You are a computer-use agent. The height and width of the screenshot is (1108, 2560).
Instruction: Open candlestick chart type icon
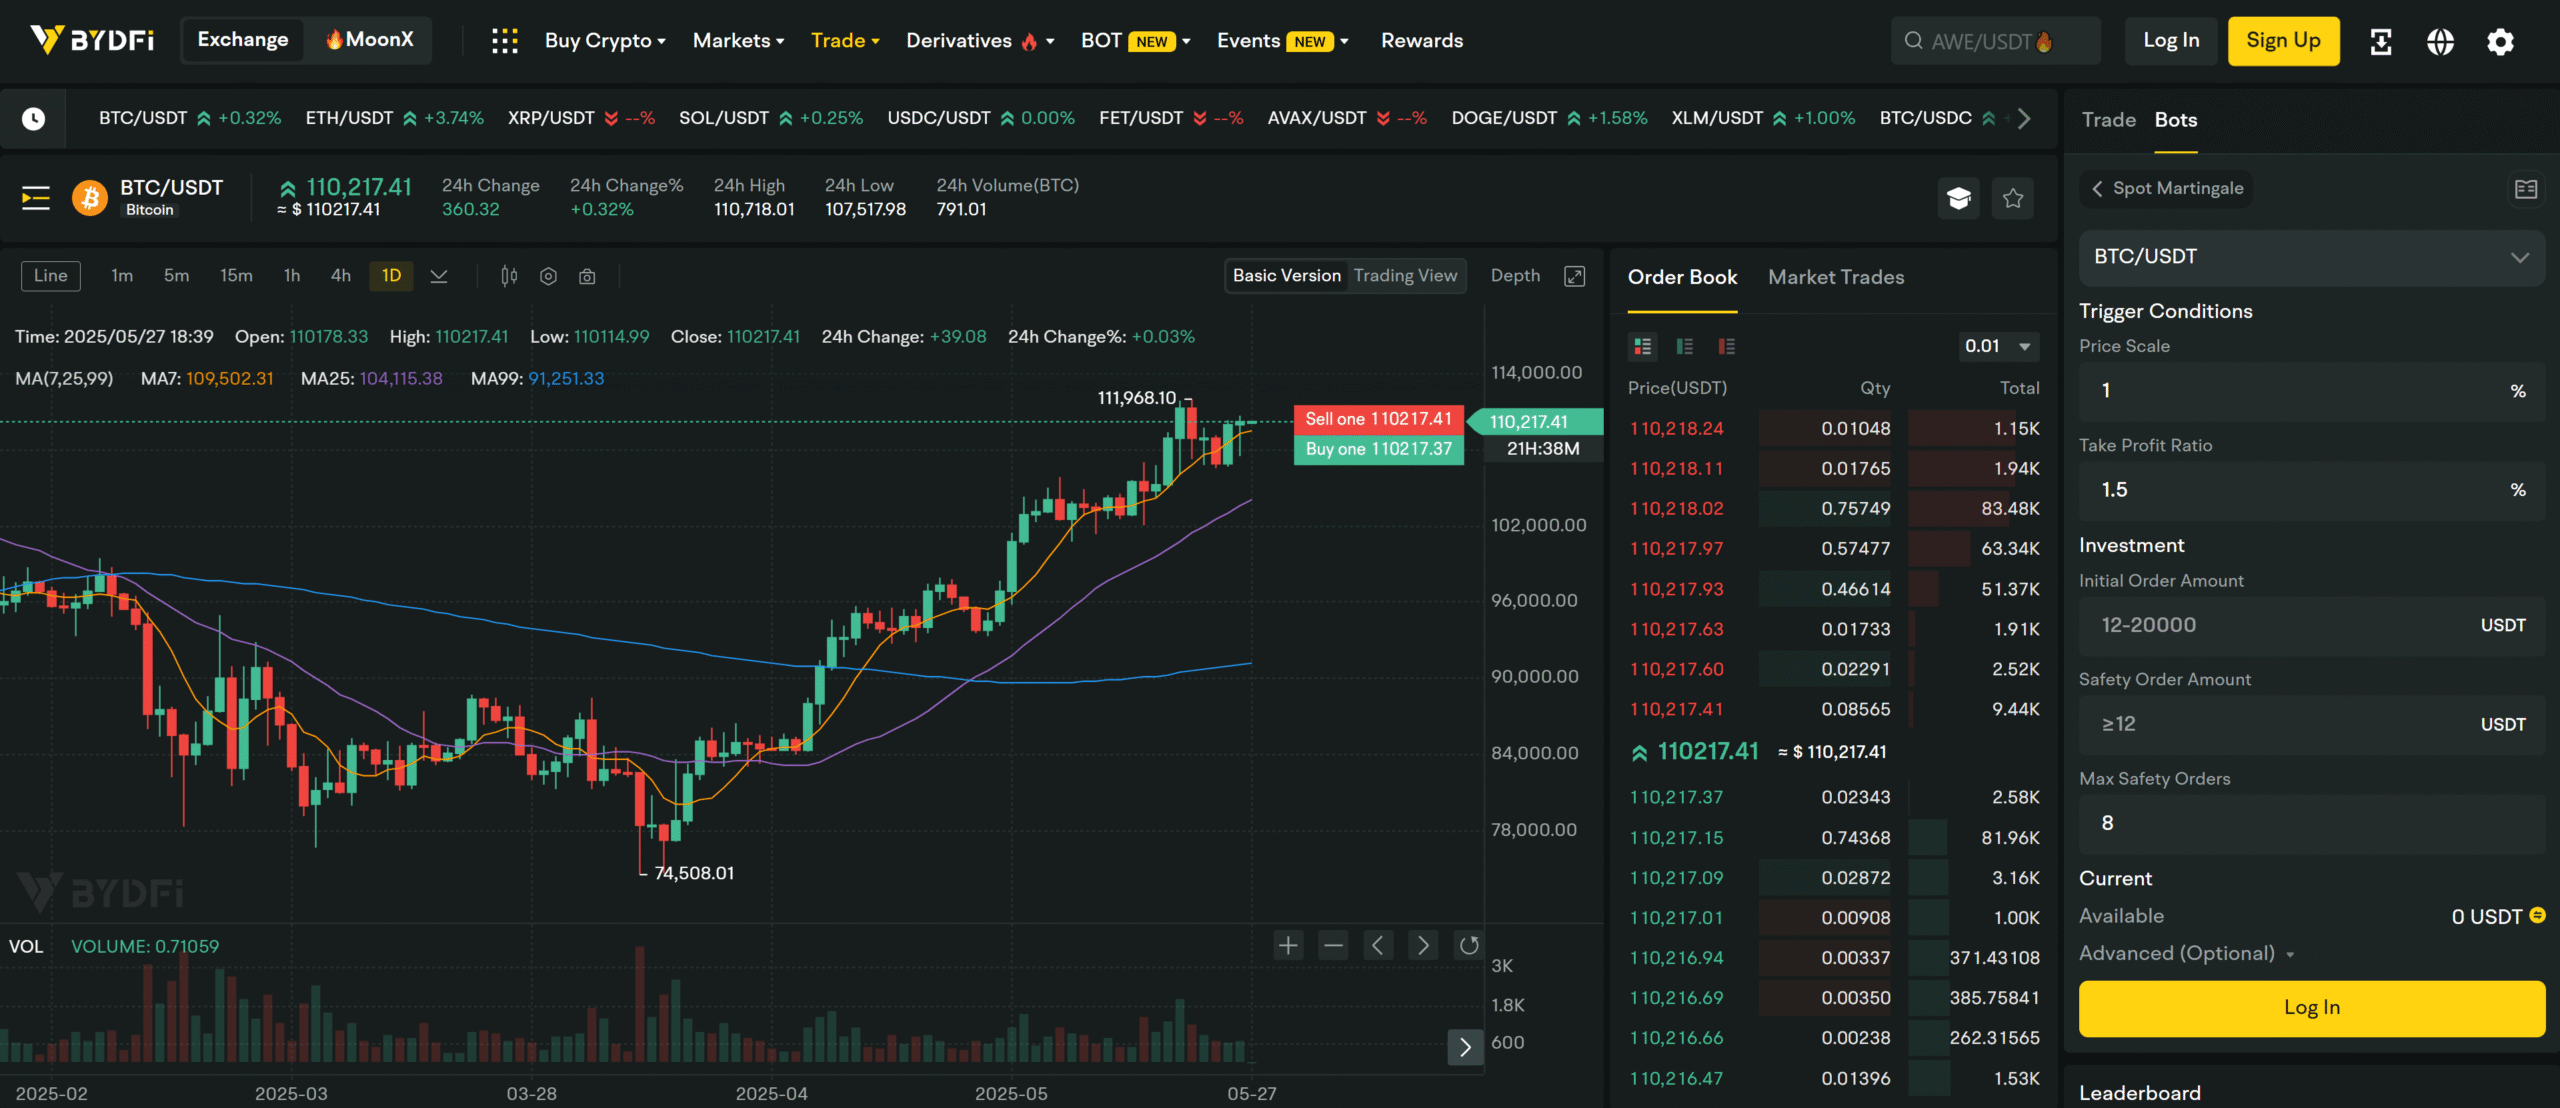coord(509,276)
